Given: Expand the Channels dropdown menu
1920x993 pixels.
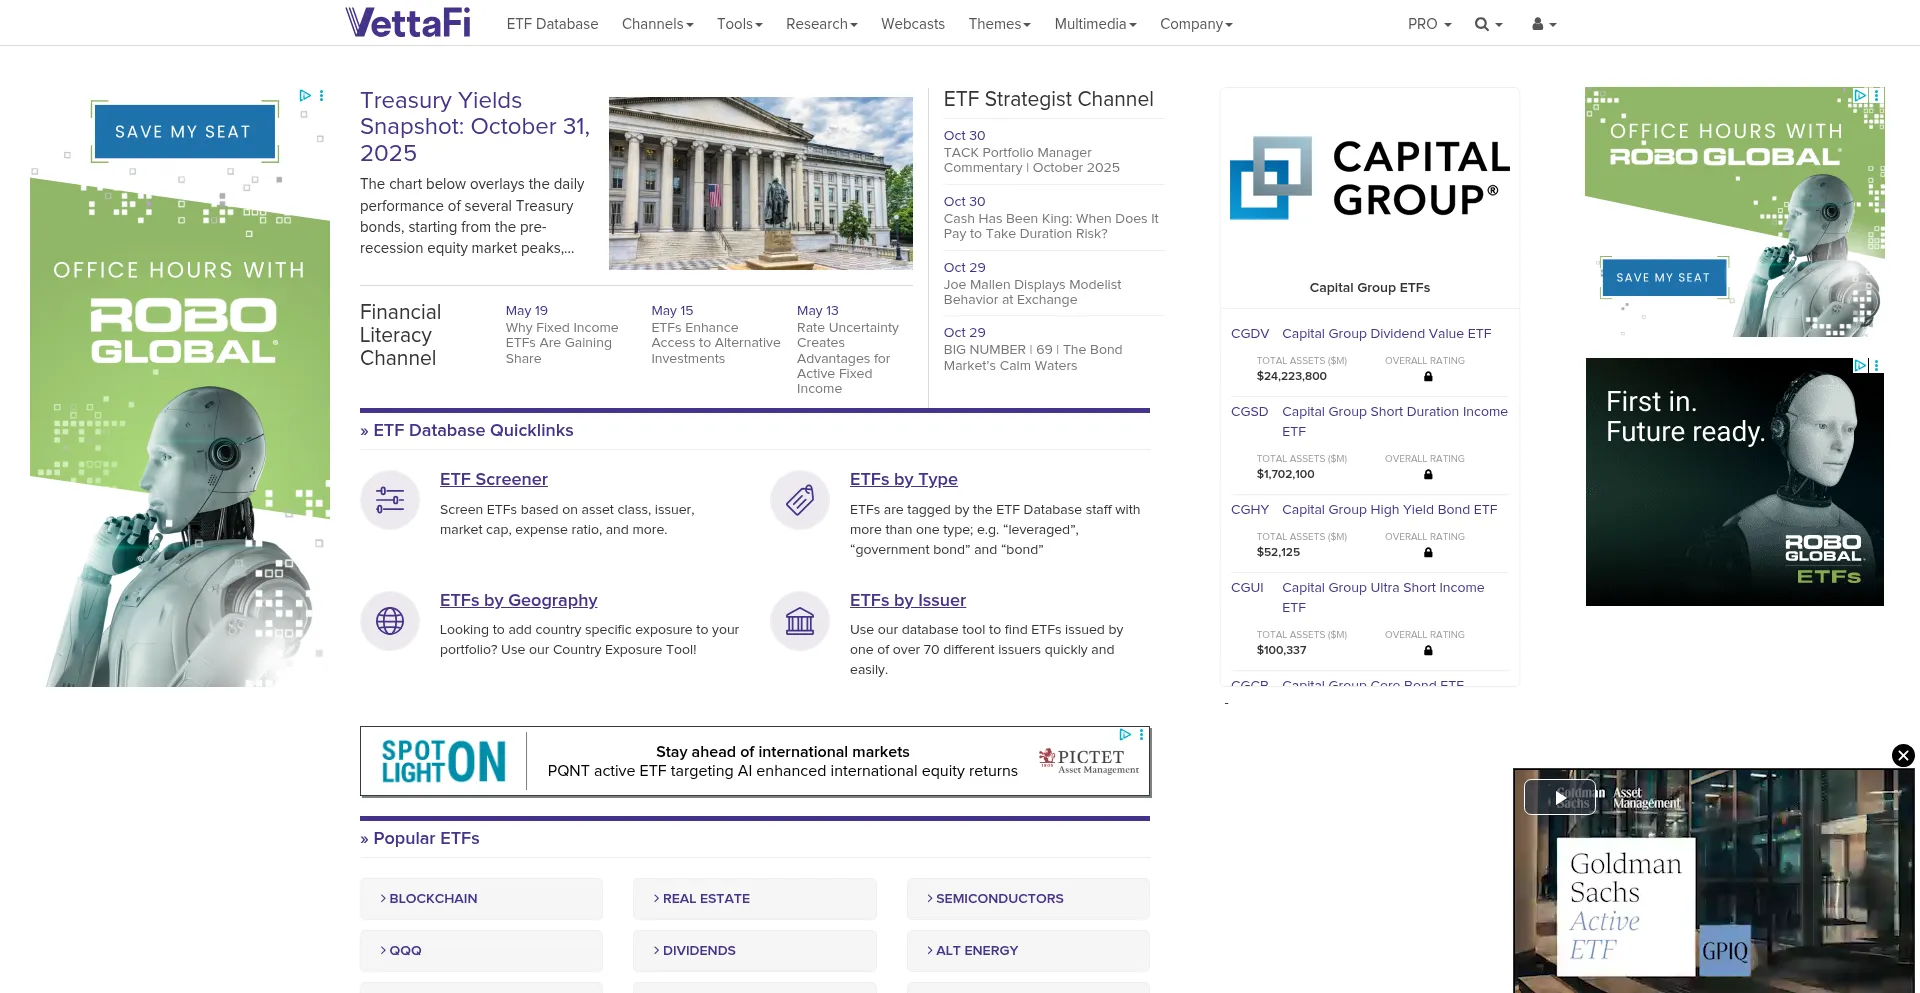Looking at the screenshot, I should point(657,24).
